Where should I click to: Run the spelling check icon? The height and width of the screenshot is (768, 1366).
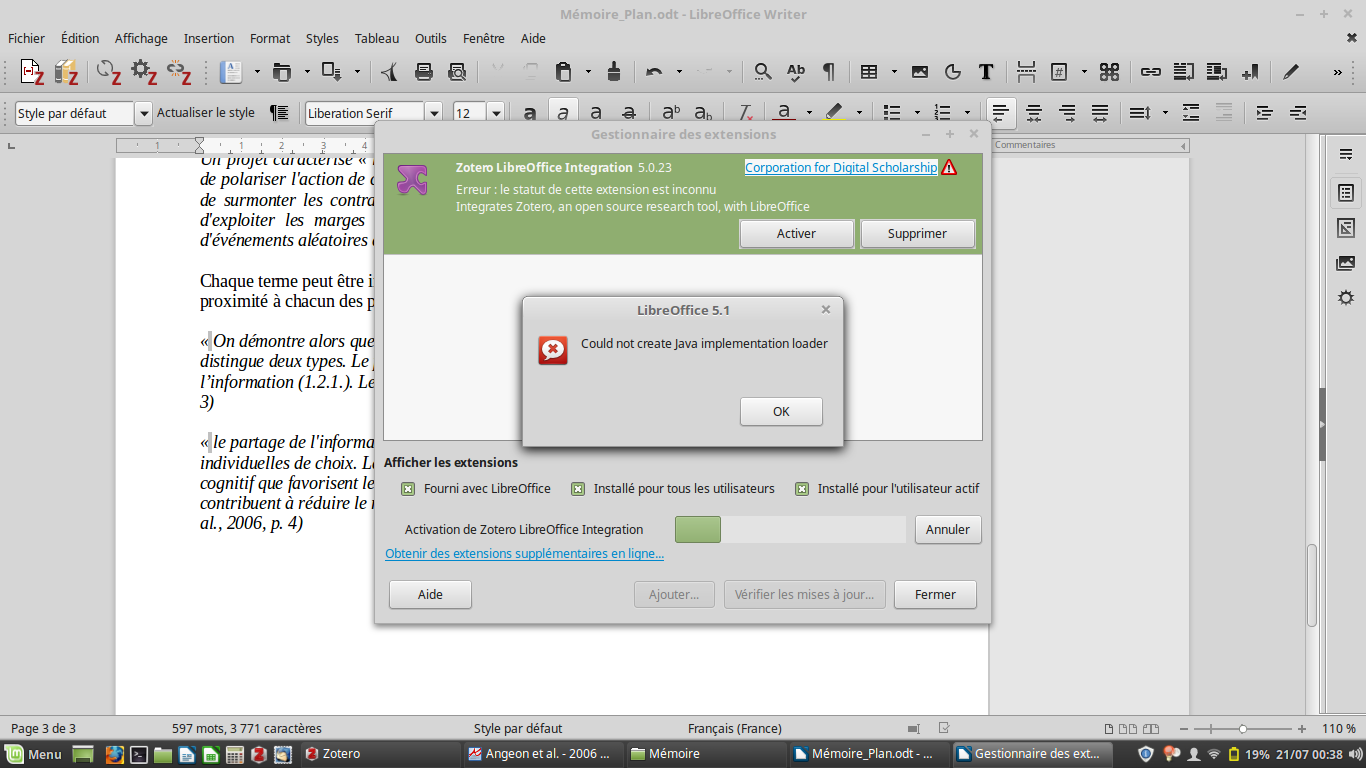[796, 72]
